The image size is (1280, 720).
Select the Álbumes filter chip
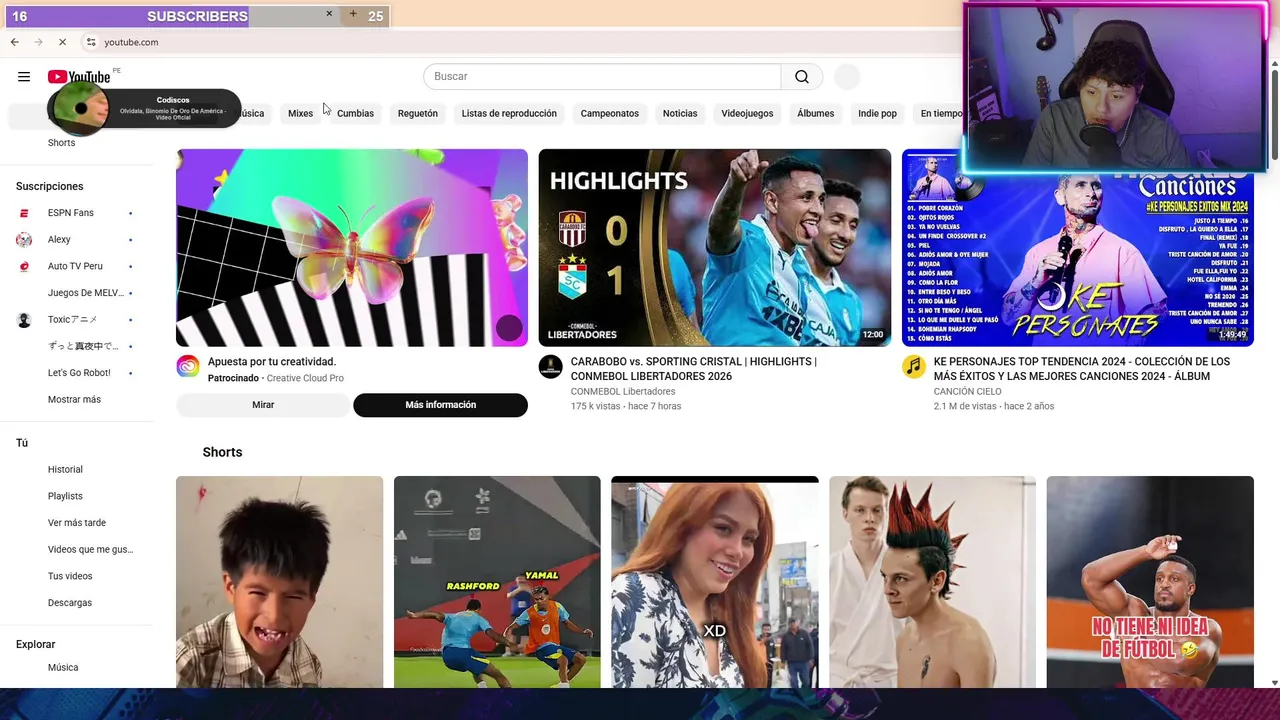pos(815,114)
